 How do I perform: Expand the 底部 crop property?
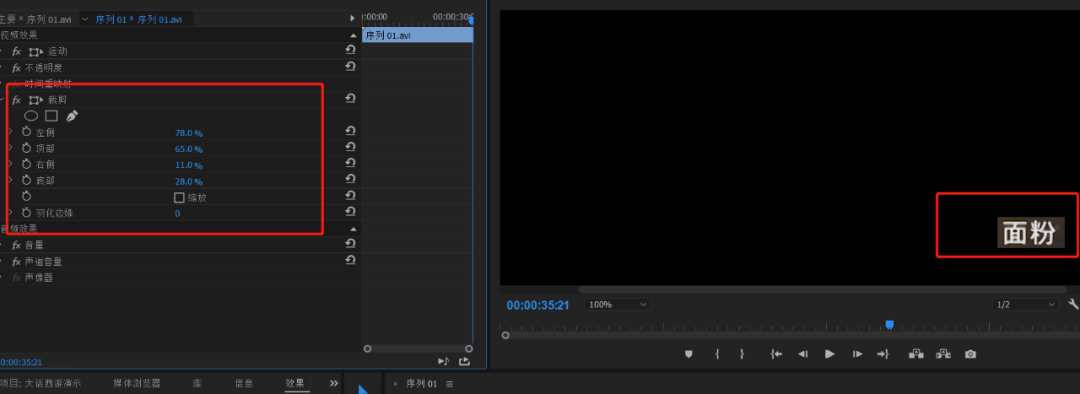point(10,180)
